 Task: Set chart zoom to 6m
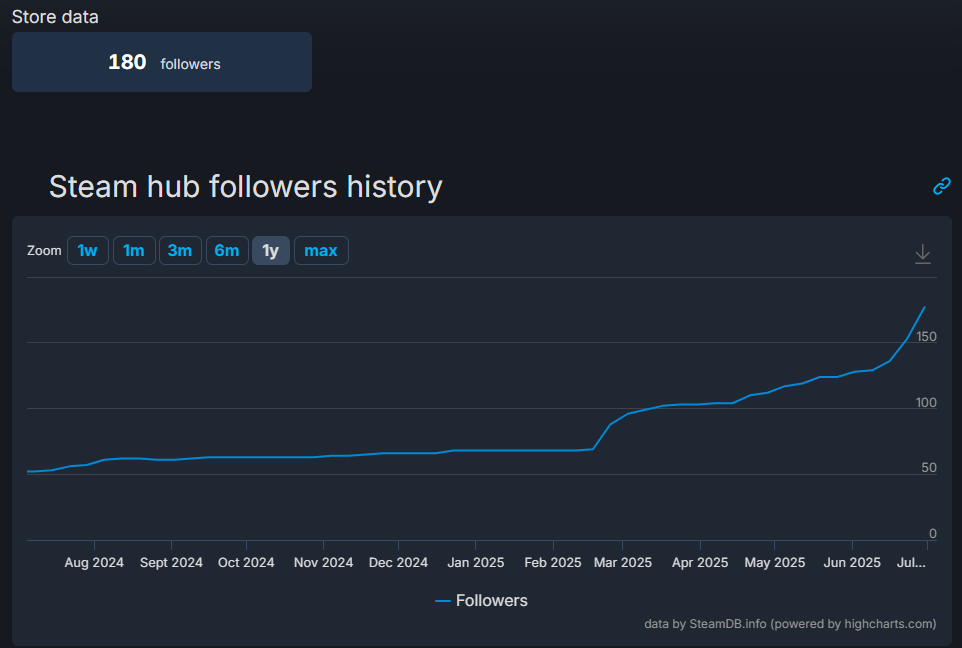[x=227, y=250]
